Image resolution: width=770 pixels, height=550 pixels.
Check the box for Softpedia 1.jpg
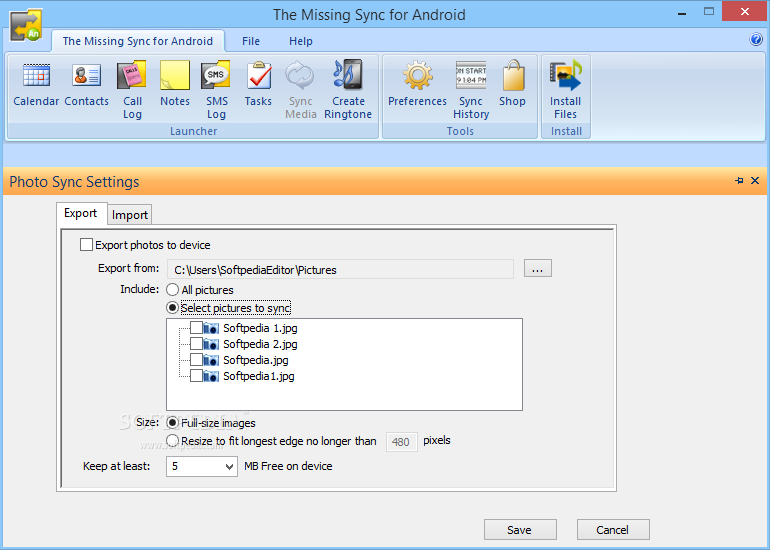pos(196,328)
